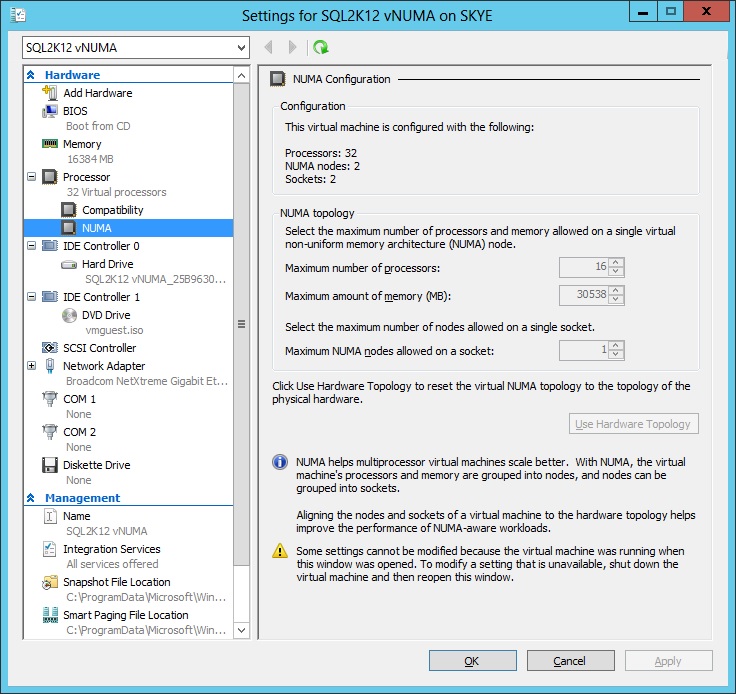736x694 pixels.
Task: Click the Maximum number of processors field
Action: point(584,267)
